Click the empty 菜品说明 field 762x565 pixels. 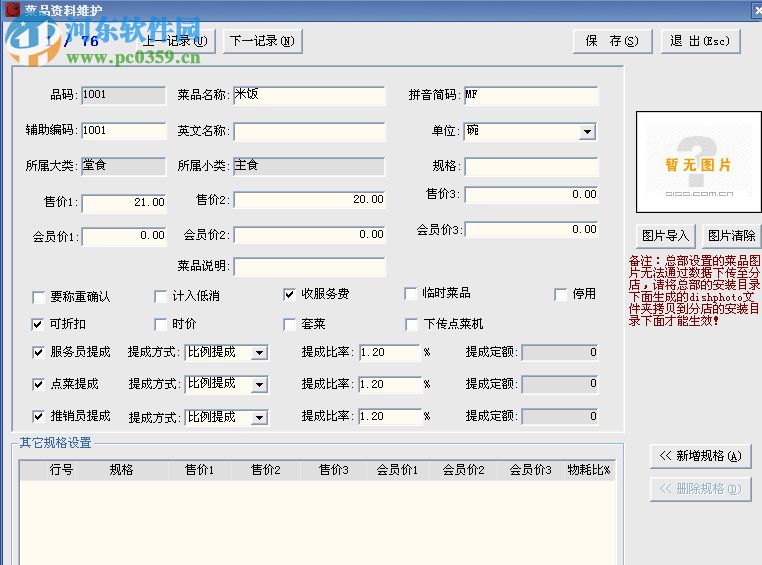pyautogui.click(x=310, y=267)
